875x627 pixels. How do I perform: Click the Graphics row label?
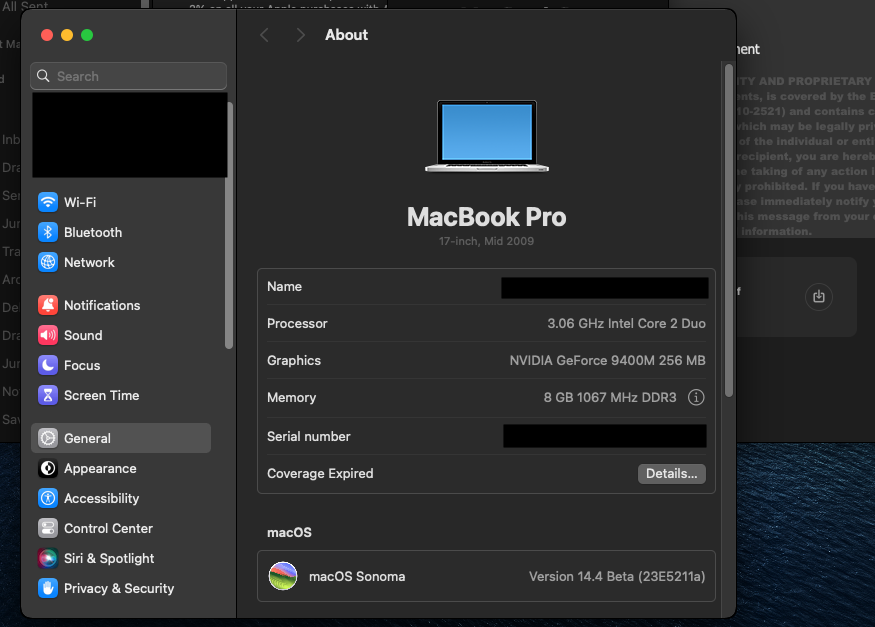pyautogui.click(x=294, y=361)
